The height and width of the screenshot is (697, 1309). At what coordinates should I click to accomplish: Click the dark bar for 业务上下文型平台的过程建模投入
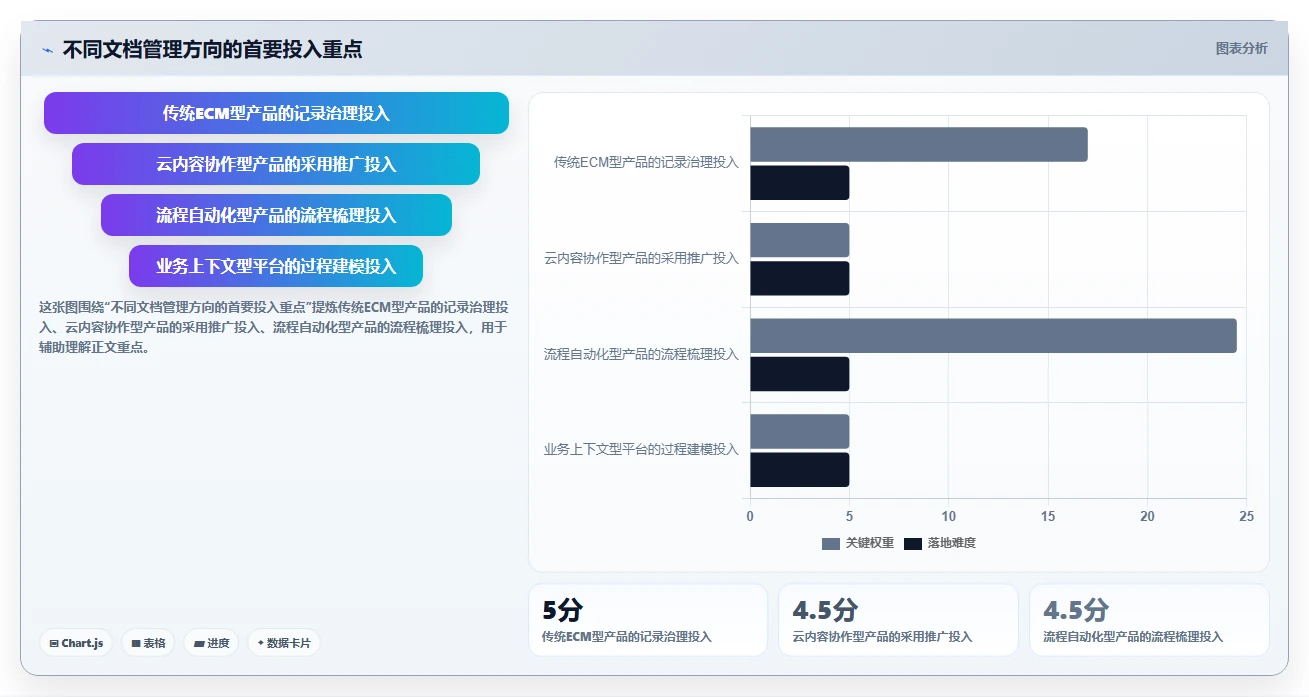pyautogui.click(x=800, y=470)
